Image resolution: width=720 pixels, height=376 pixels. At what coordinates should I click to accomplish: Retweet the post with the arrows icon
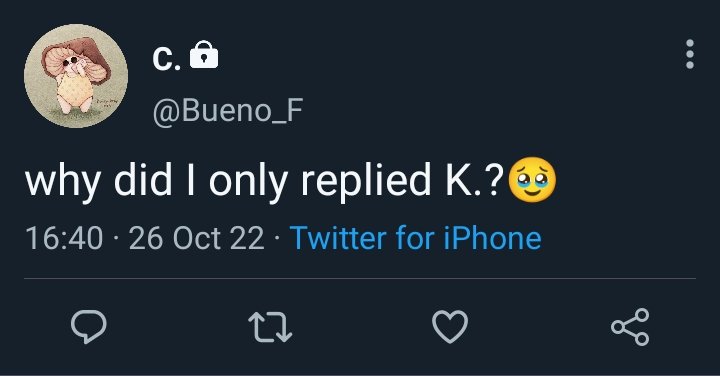270,327
